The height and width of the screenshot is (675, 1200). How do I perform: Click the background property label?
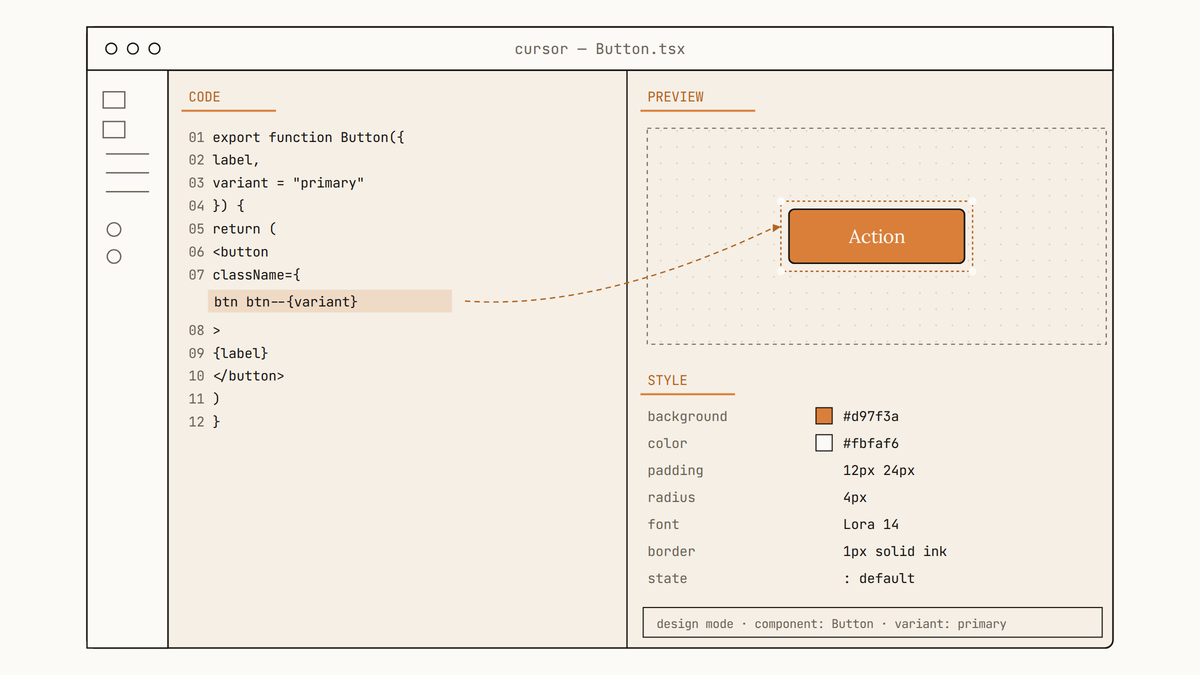pyautogui.click(x=687, y=416)
